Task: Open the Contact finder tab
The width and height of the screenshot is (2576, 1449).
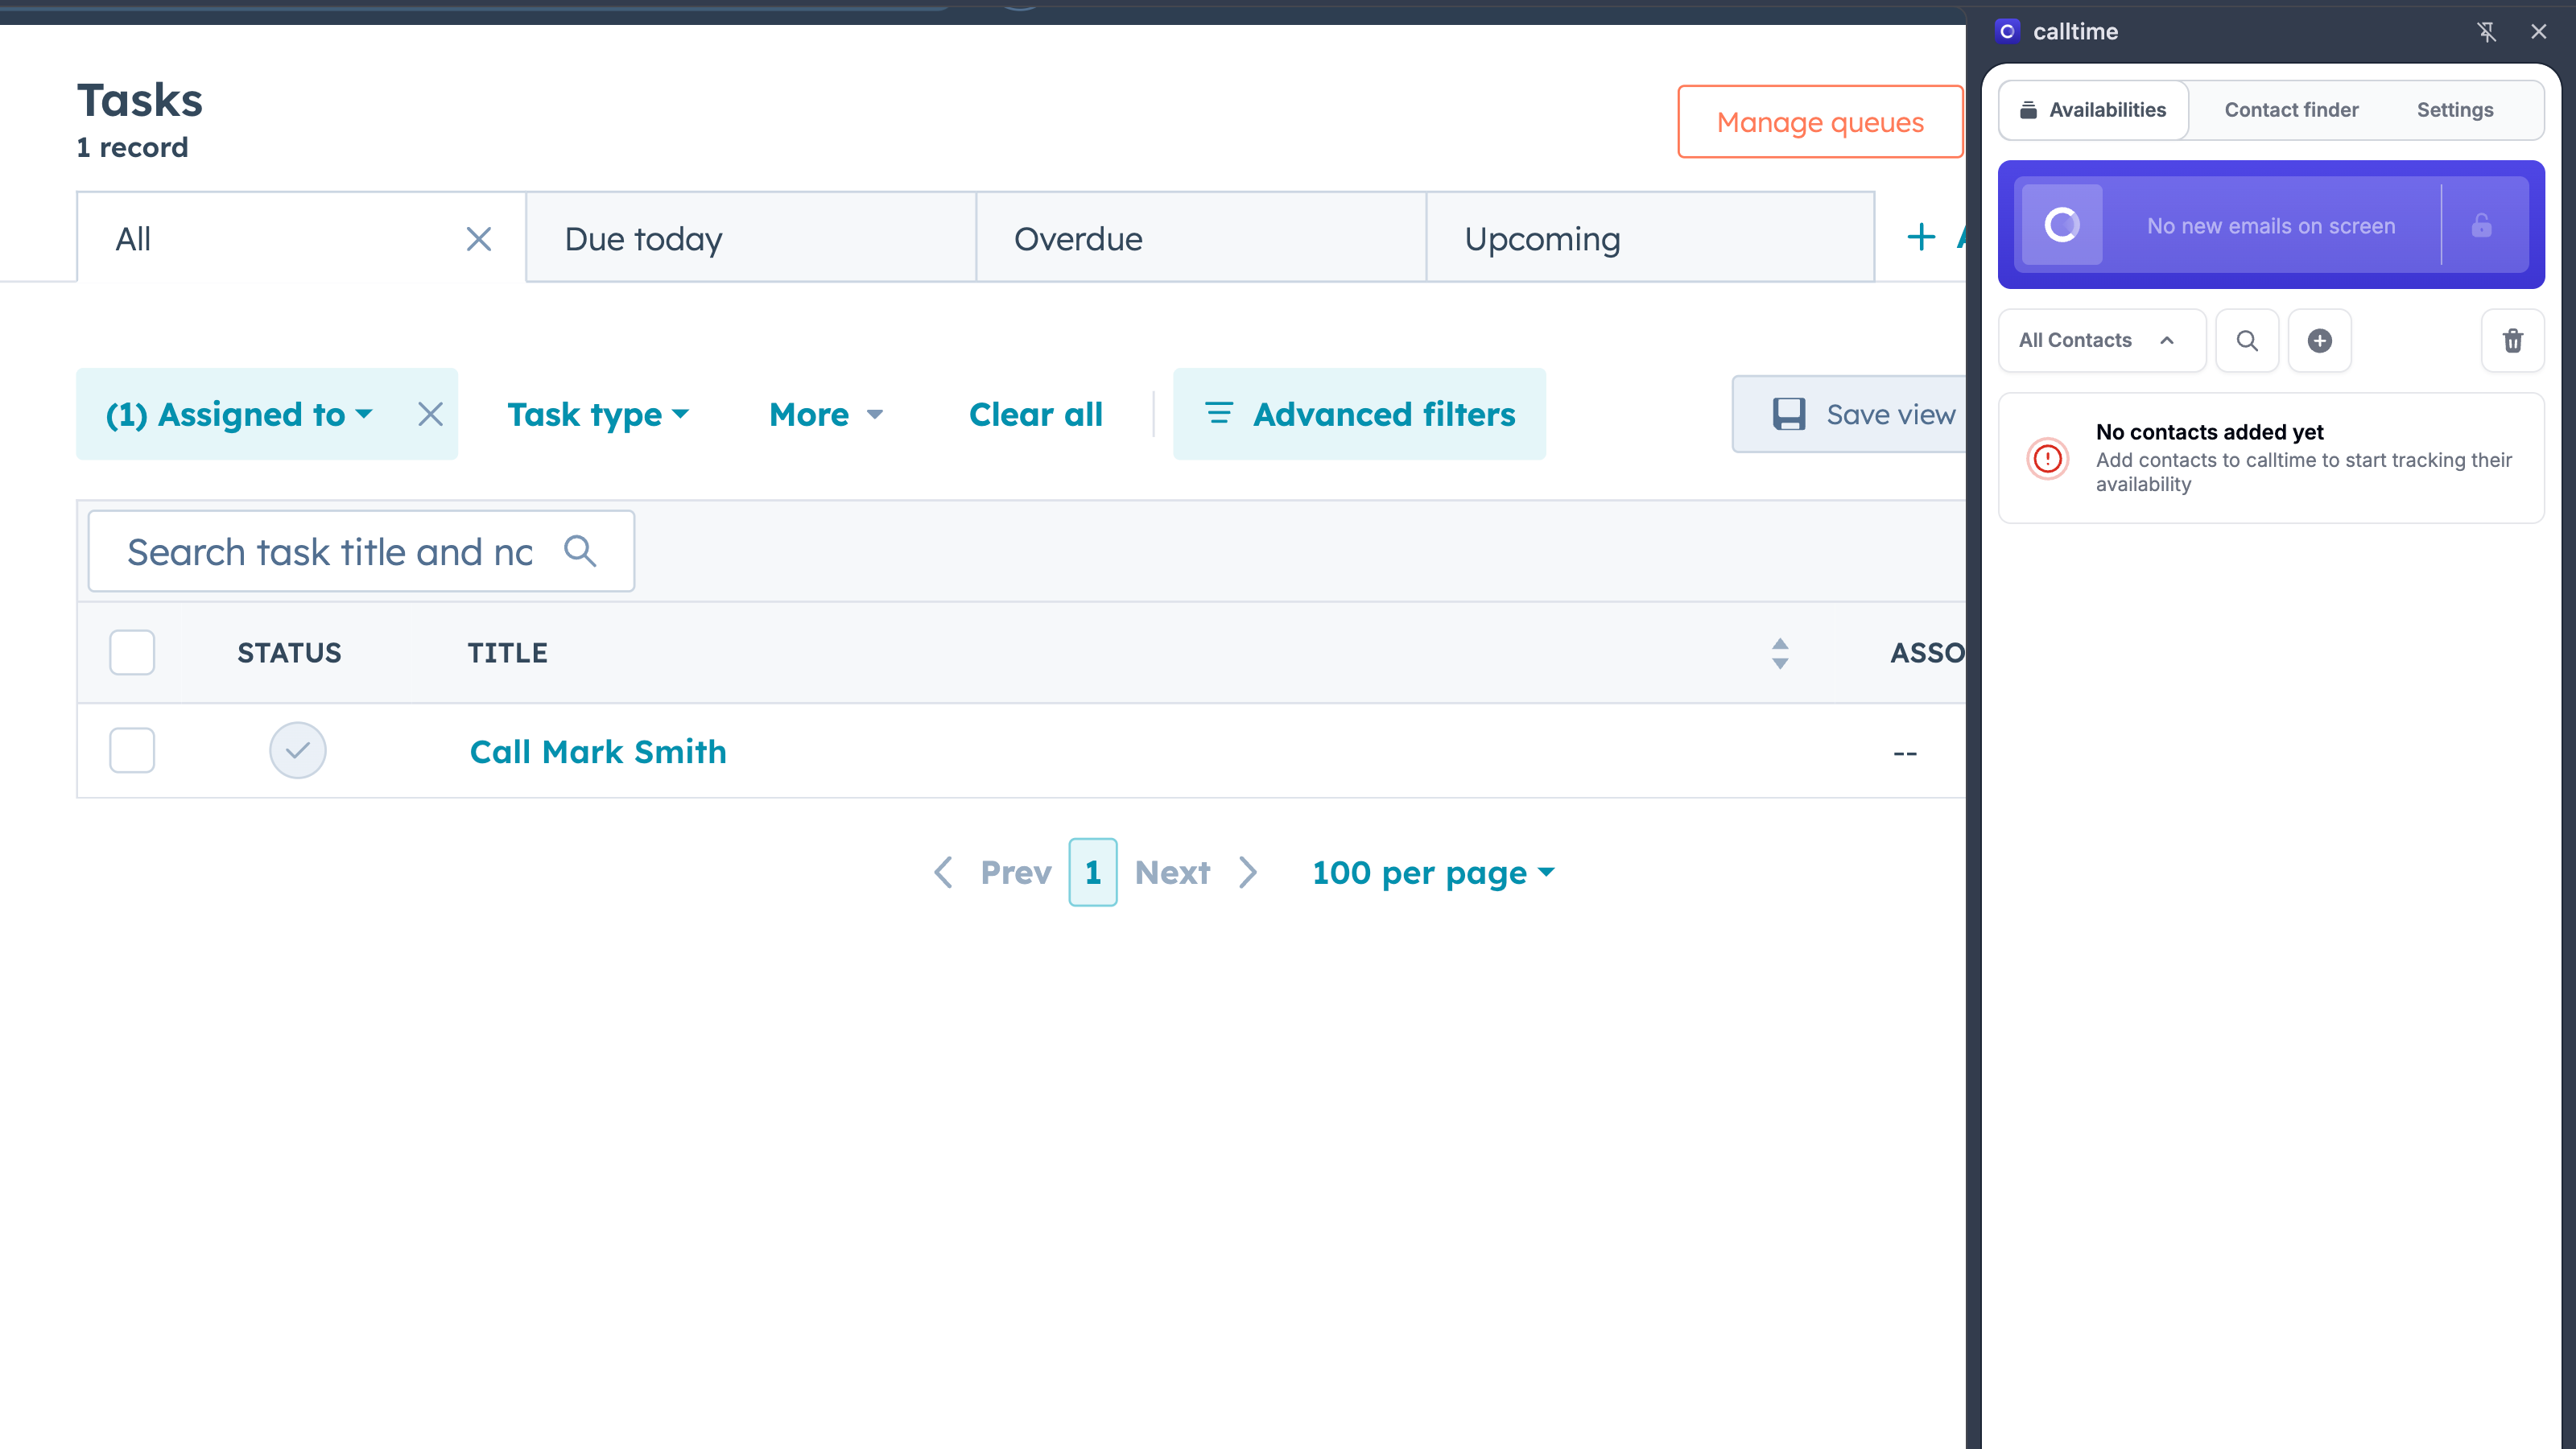Action: coord(2290,110)
